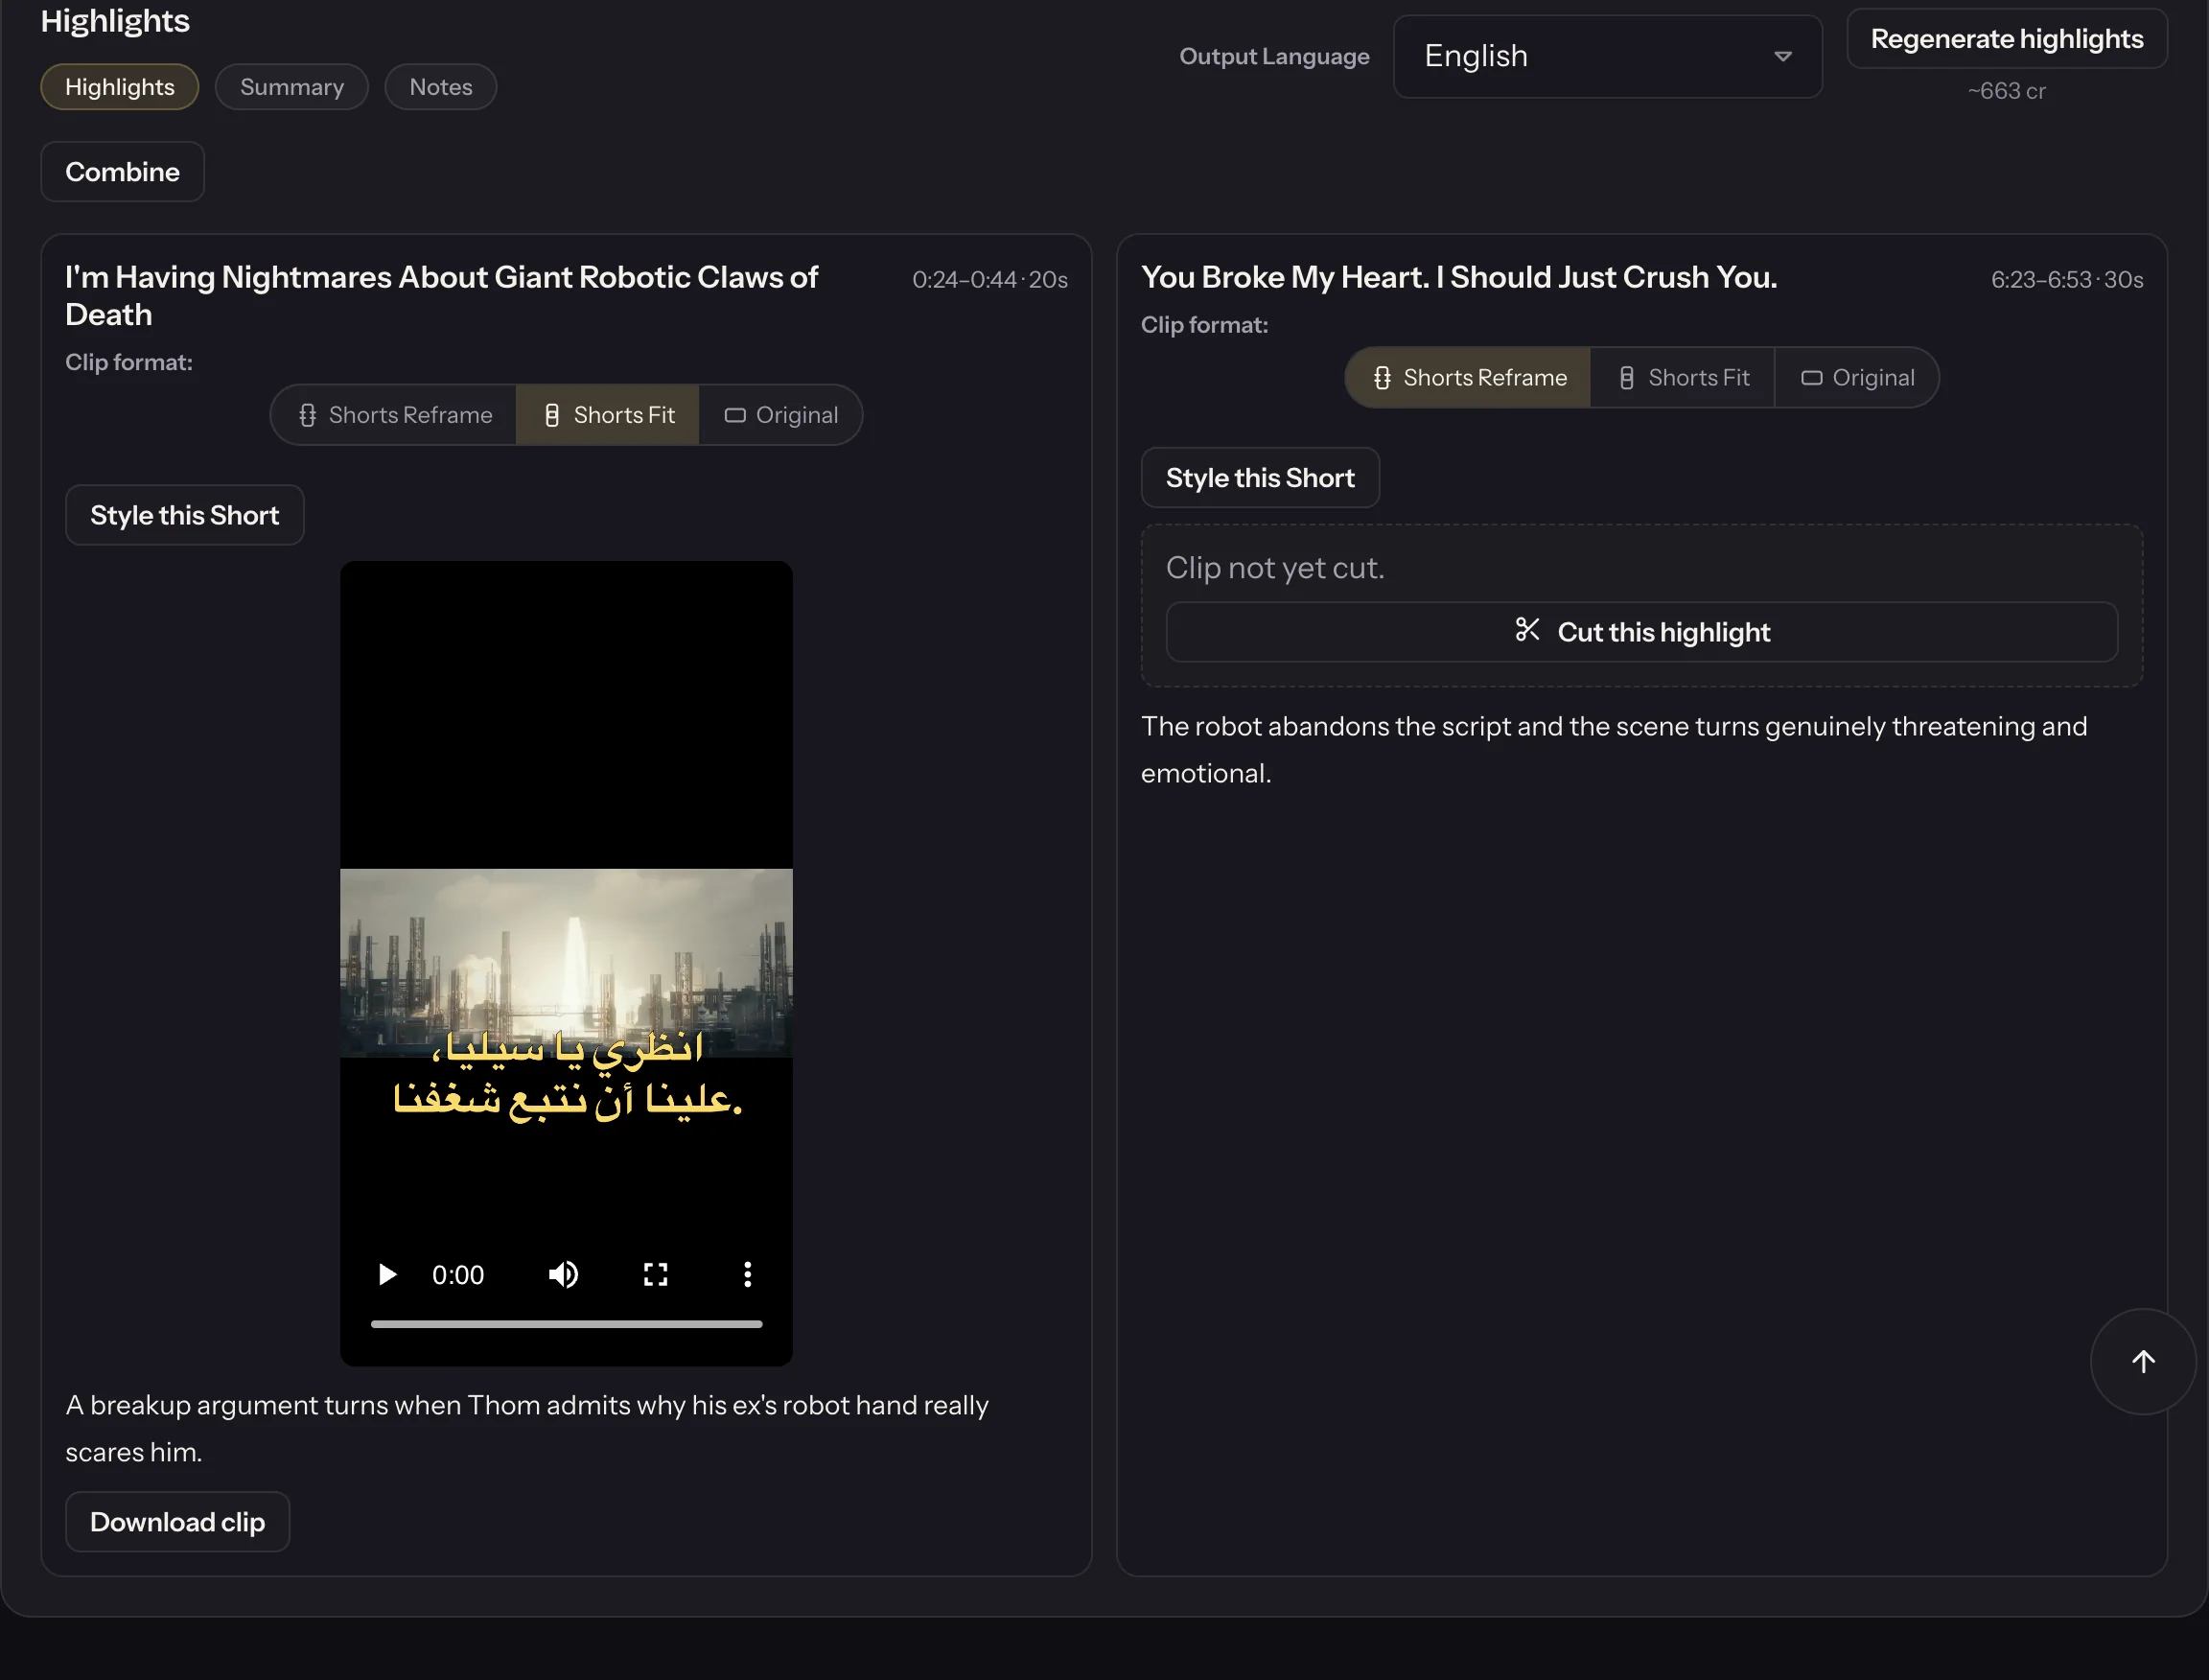Switch to the Notes tab
The width and height of the screenshot is (2209, 1680).
coord(441,87)
